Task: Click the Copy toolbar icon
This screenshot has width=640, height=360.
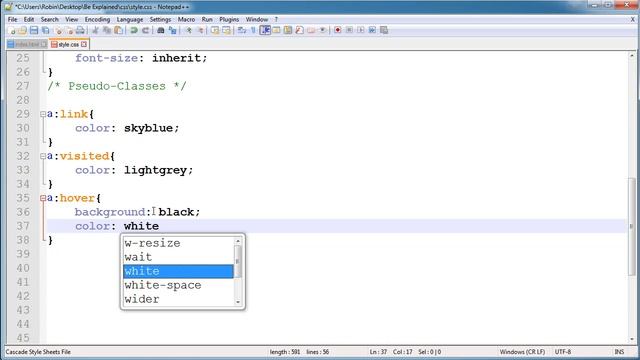Action: 107,30
